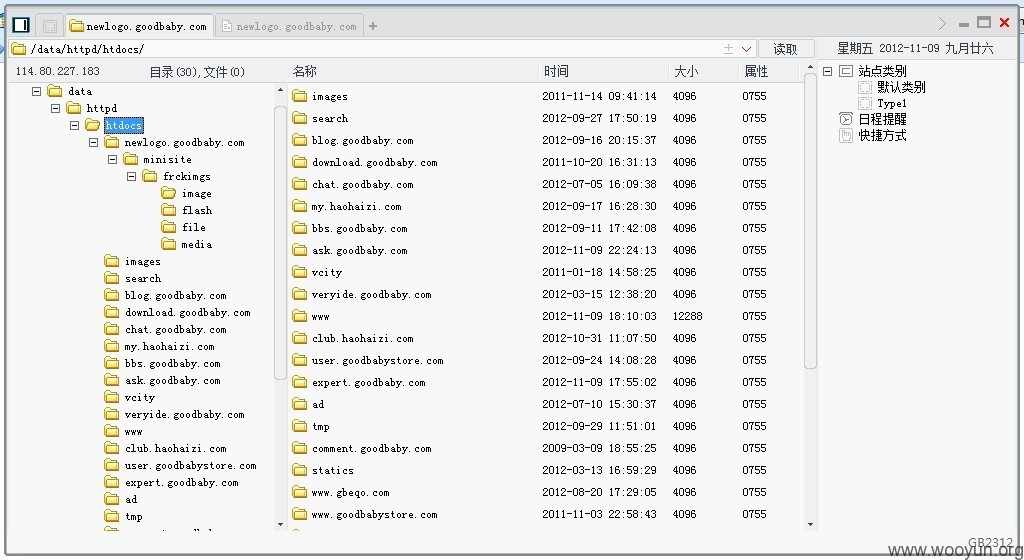
Task: Collapse the frckimgs tree node
Action: (x=131, y=176)
